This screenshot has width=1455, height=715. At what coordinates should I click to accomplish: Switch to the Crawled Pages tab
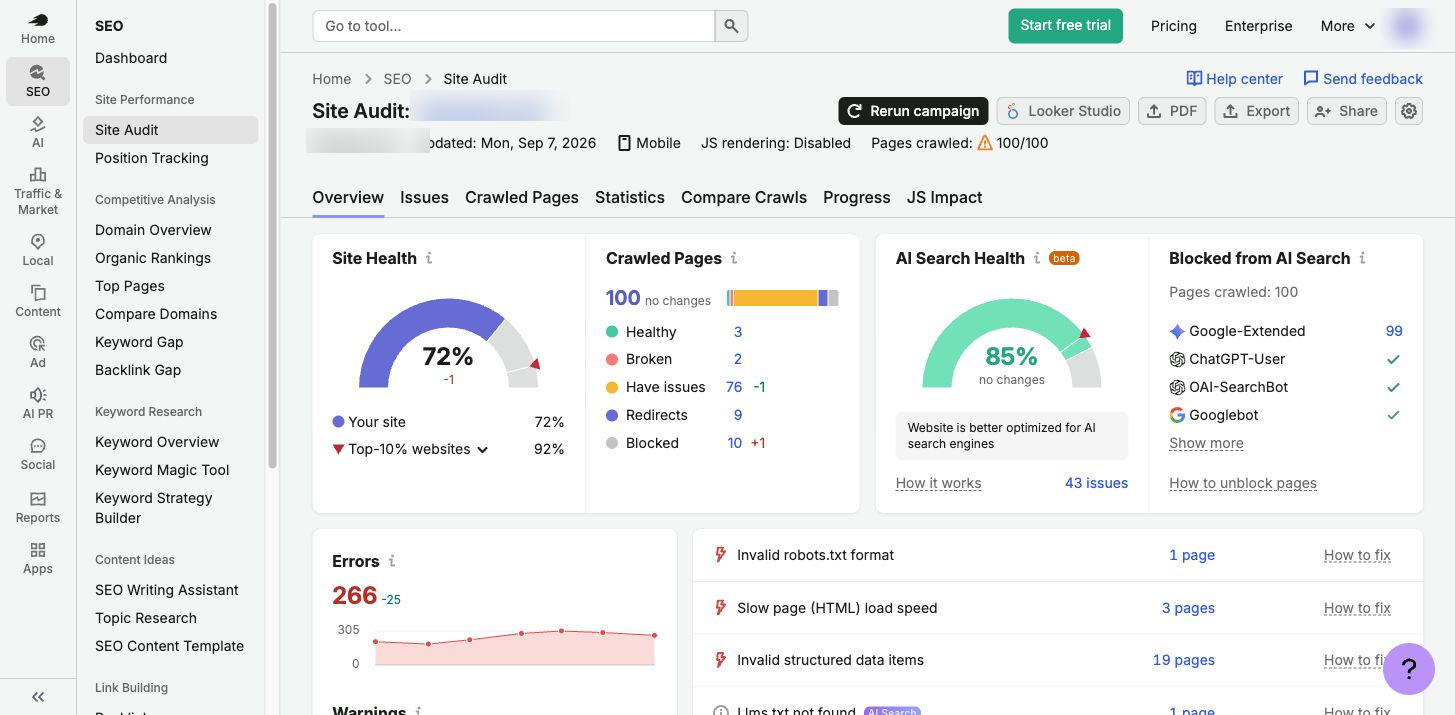pyautogui.click(x=522, y=197)
